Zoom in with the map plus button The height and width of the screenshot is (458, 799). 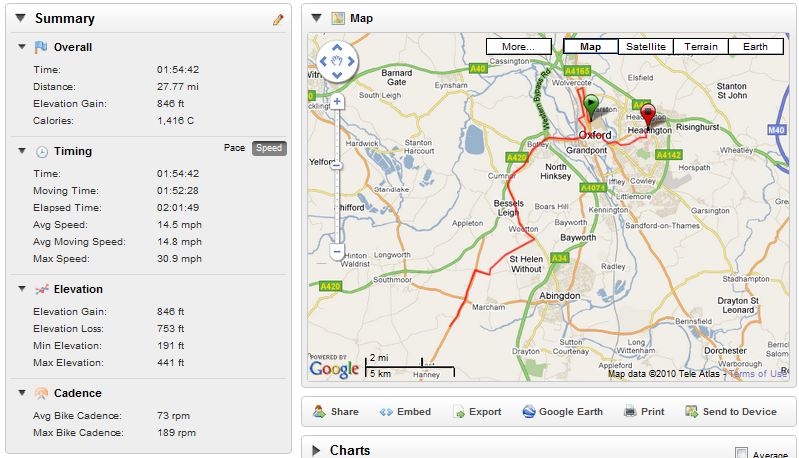(x=337, y=102)
